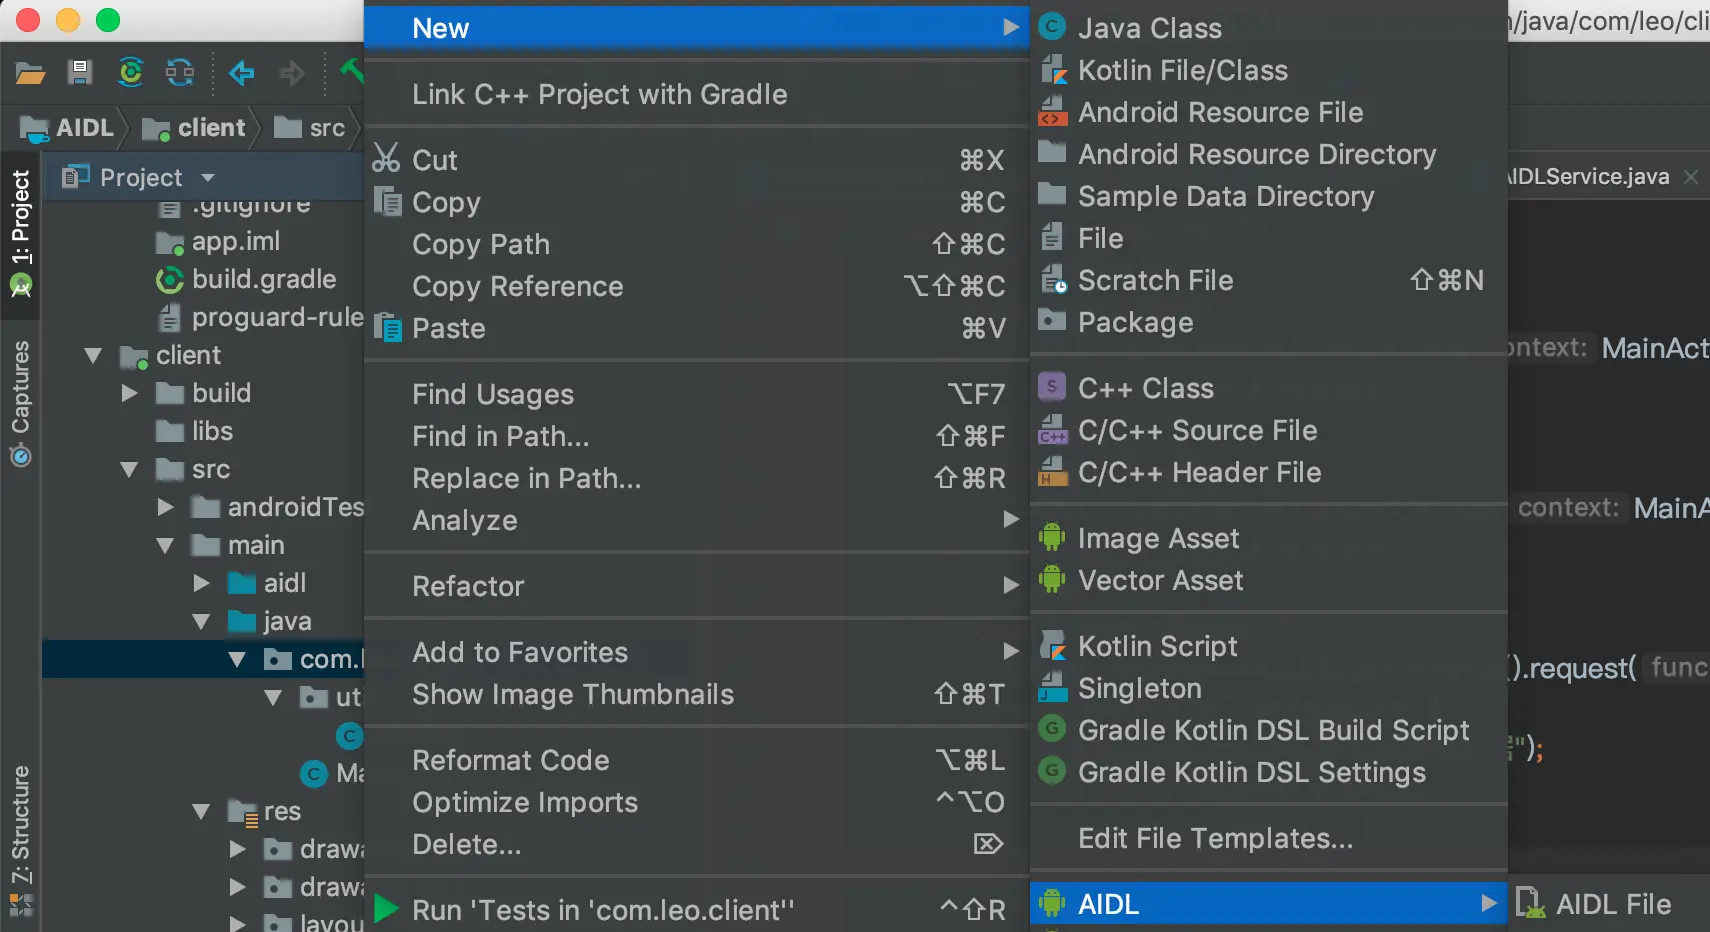Open the Captures side tool window

tap(20, 400)
